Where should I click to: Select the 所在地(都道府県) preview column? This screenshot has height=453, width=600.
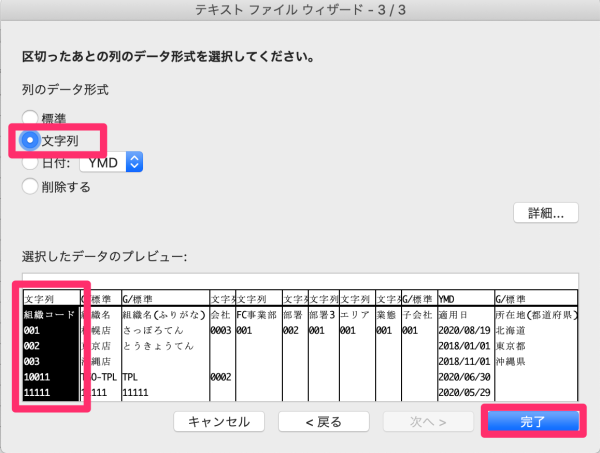(x=536, y=313)
